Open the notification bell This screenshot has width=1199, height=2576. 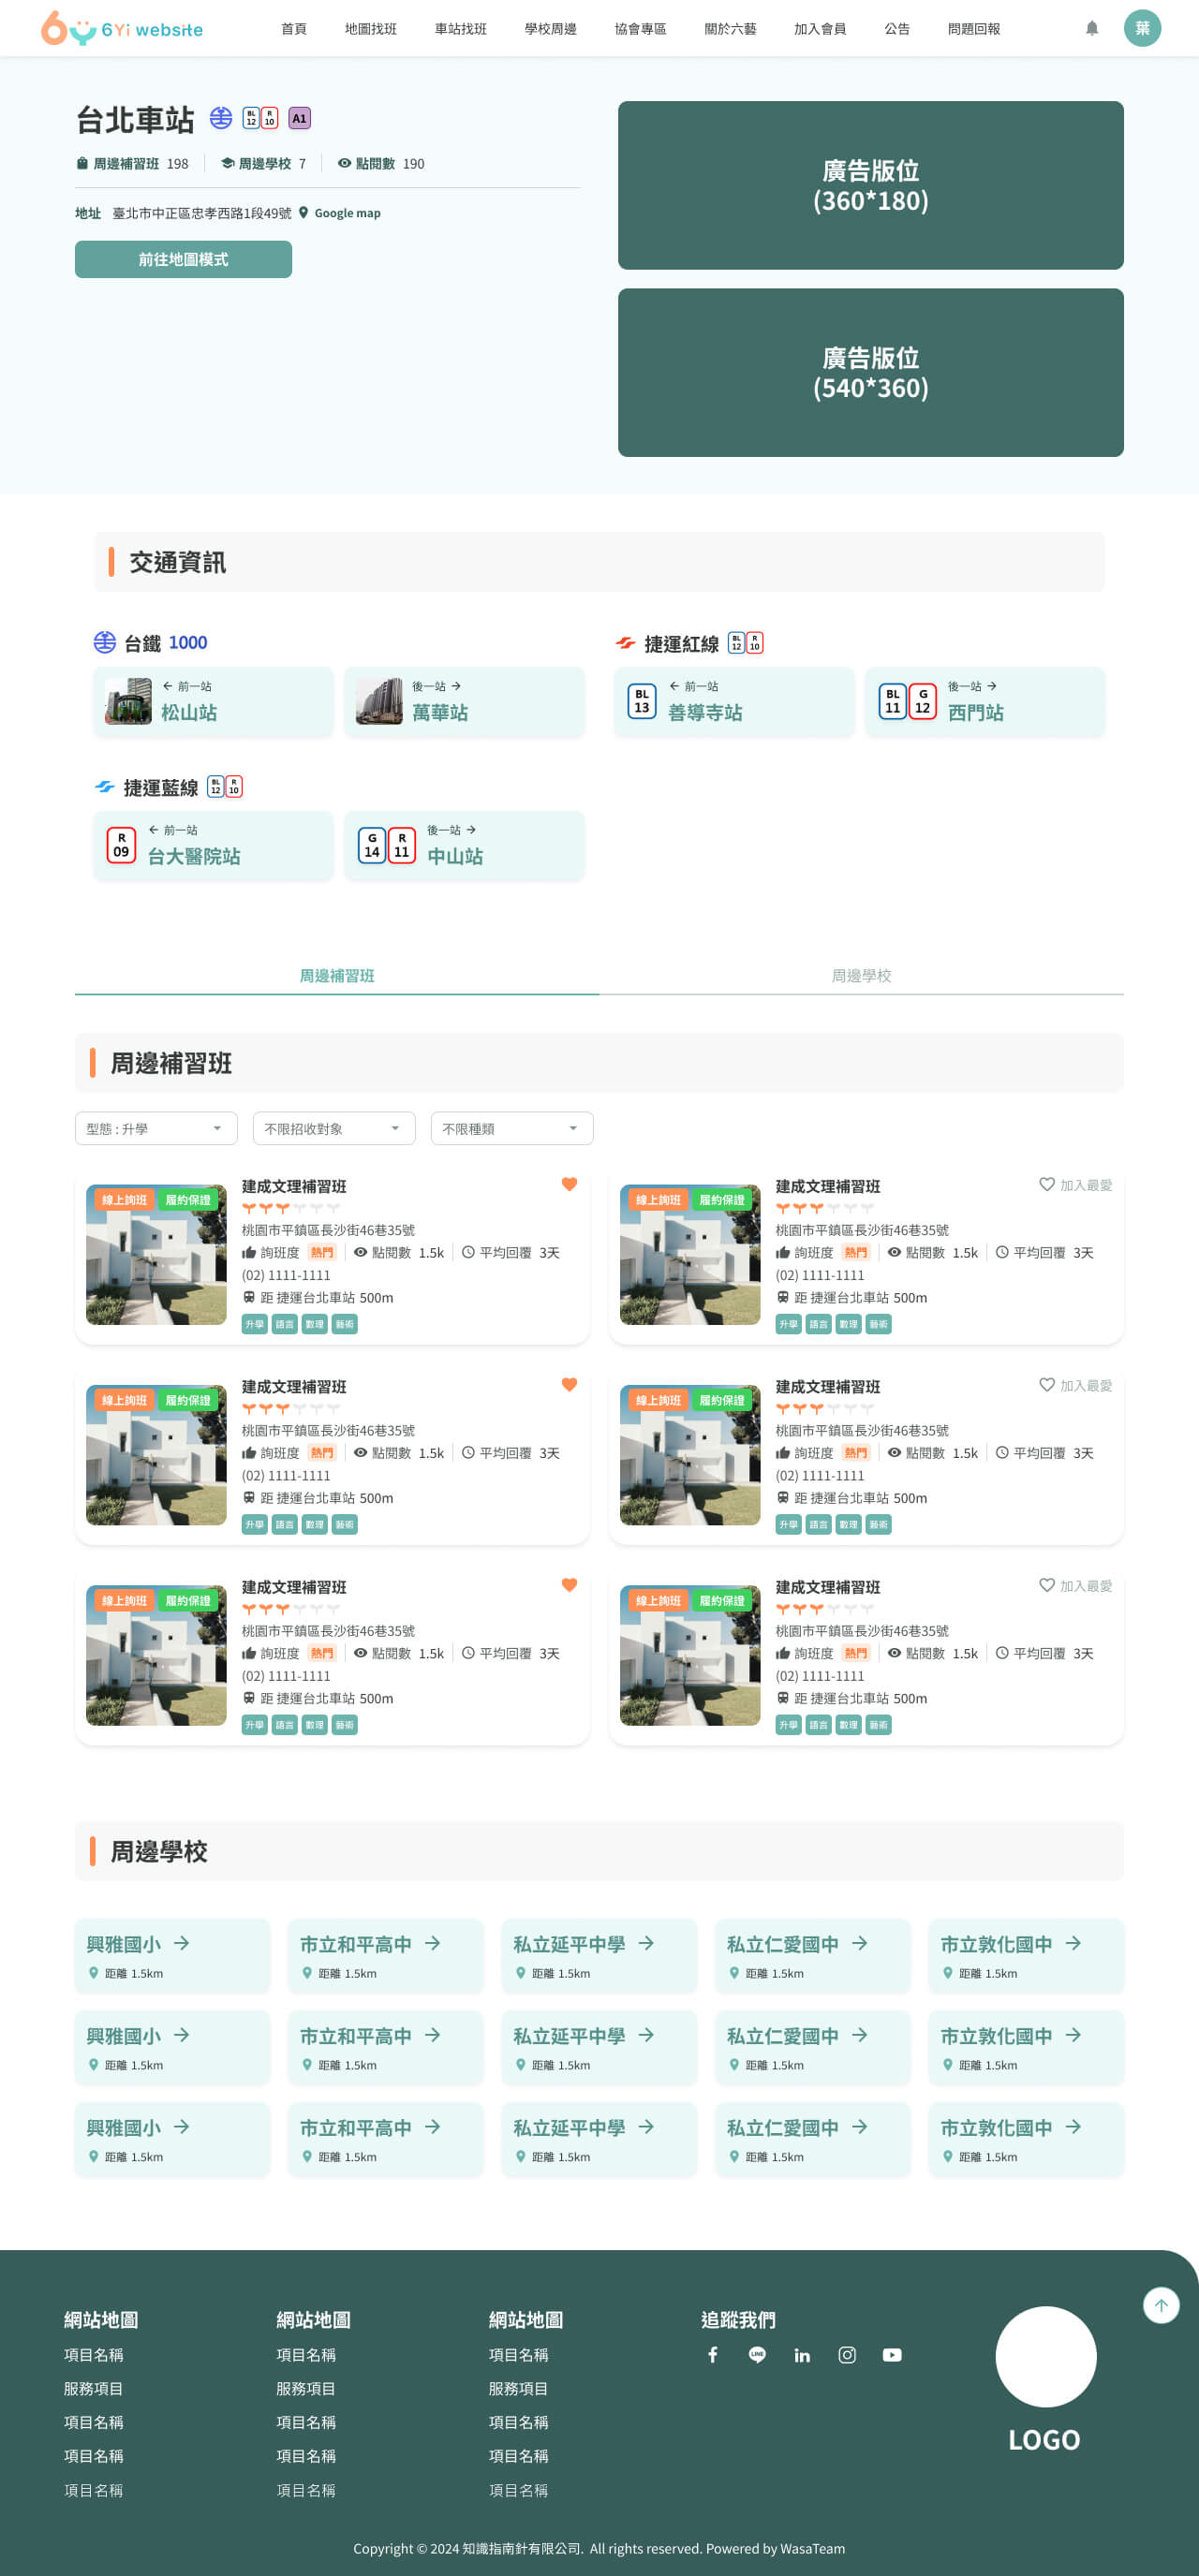pyautogui.click(x=1092, y=28)
